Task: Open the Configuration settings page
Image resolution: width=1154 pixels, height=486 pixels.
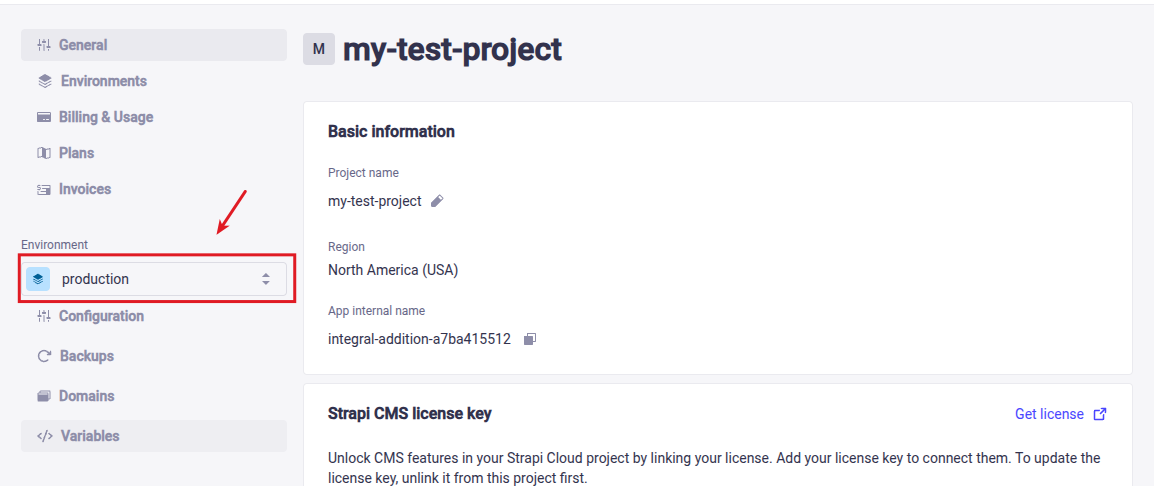Action: click(x=101, y=316)
